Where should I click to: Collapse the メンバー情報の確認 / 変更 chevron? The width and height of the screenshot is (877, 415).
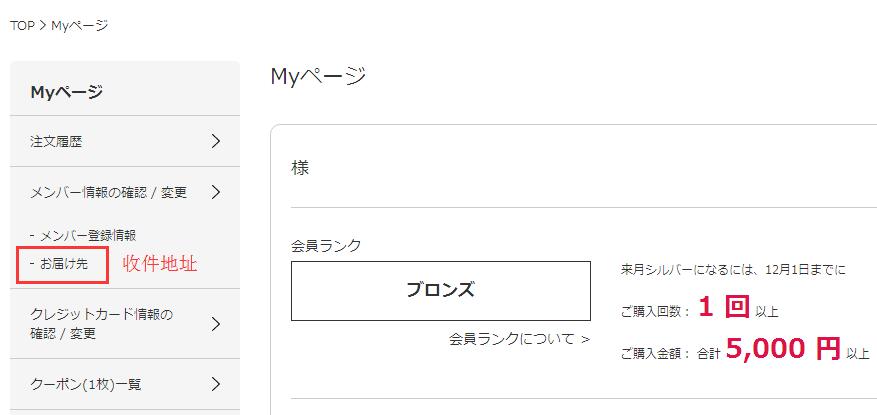(216, 192)
